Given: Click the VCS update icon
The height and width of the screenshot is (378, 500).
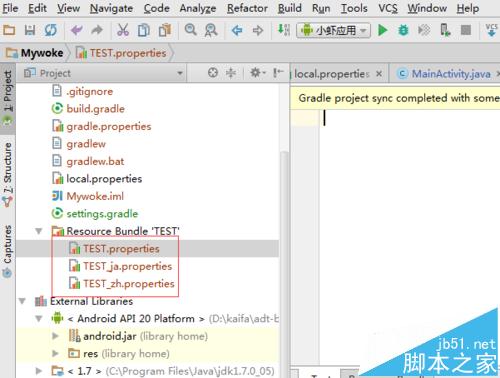Looking at the screenshot, I should pos(491,30).
